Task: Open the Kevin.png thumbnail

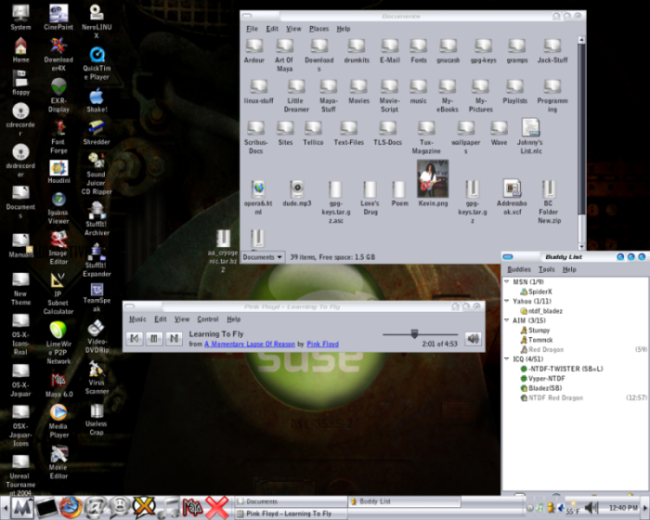Action: pyautogui.click(x=433, y=179)
